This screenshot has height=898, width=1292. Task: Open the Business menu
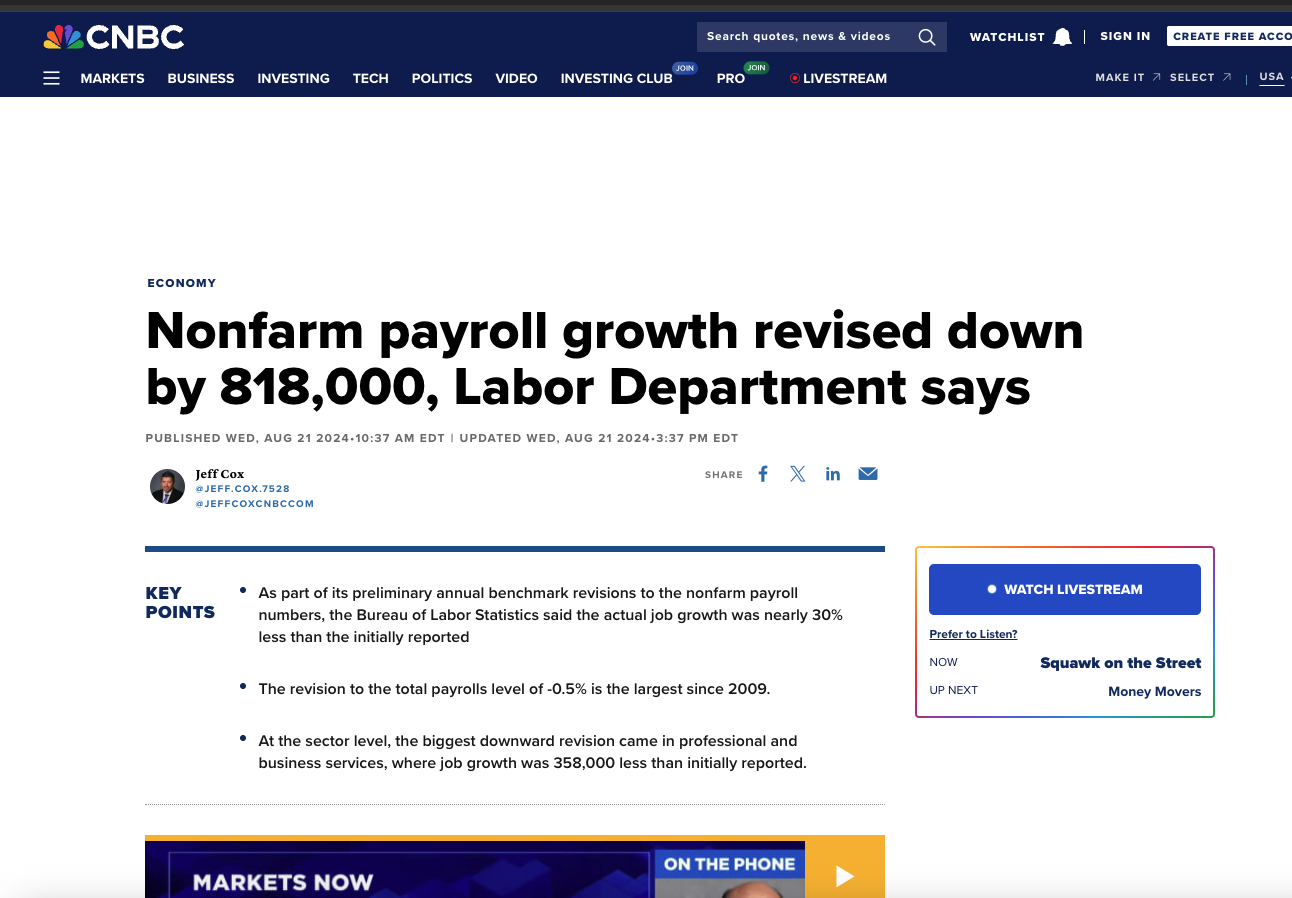tap(201, 78)
